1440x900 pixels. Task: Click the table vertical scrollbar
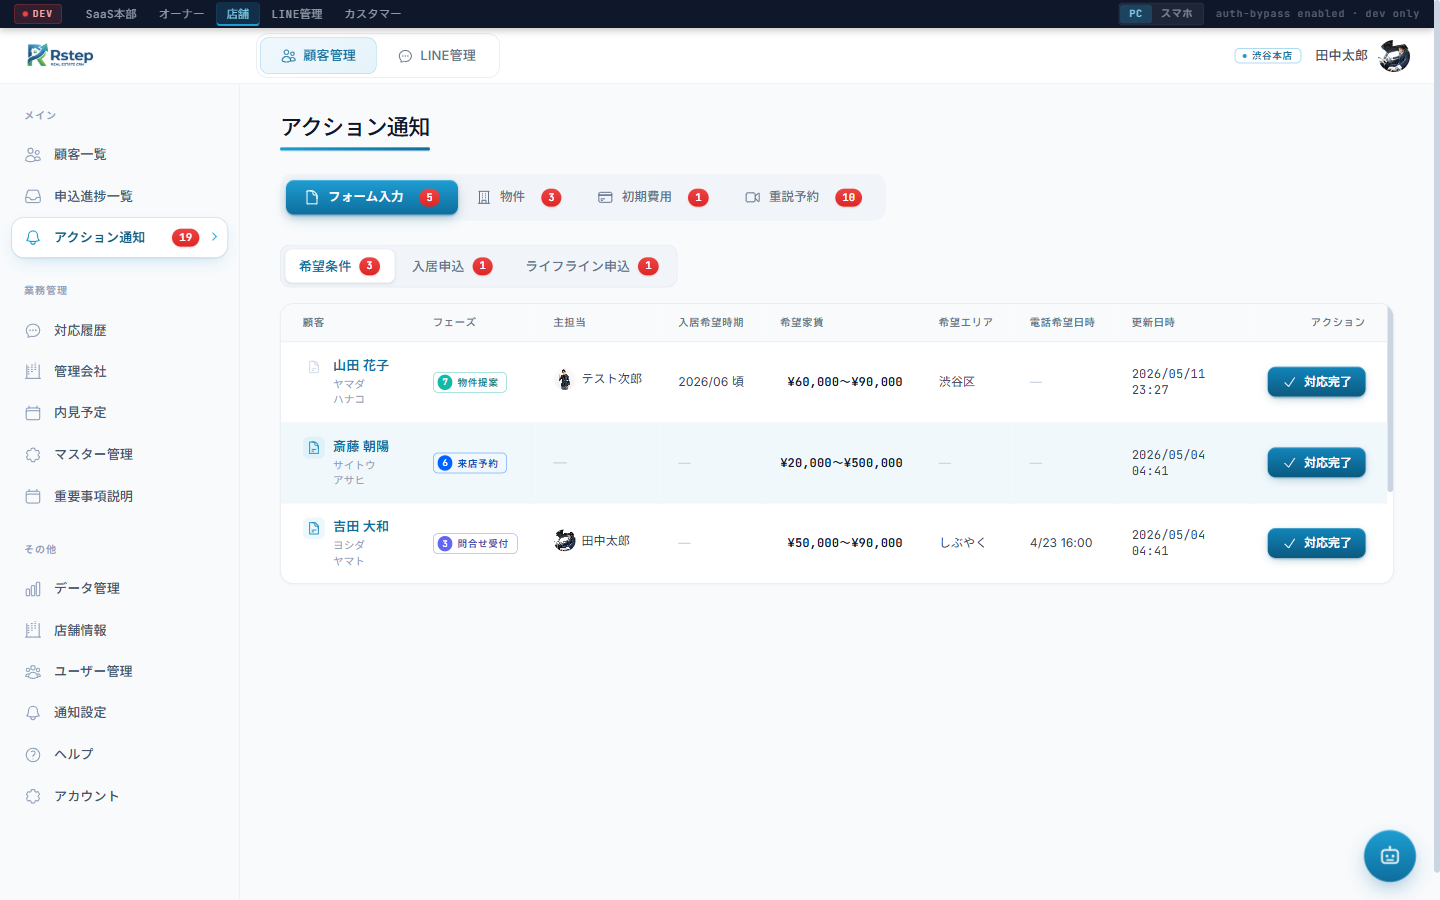tap(1390, 400)
